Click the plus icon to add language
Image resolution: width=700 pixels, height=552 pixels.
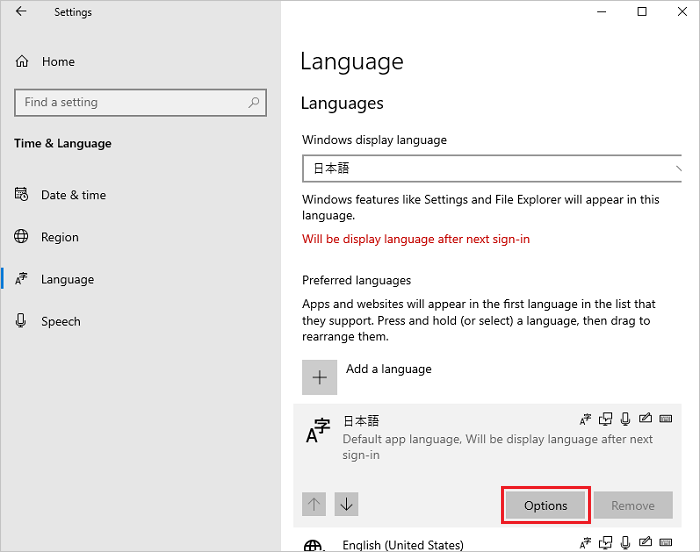[320, 377]
